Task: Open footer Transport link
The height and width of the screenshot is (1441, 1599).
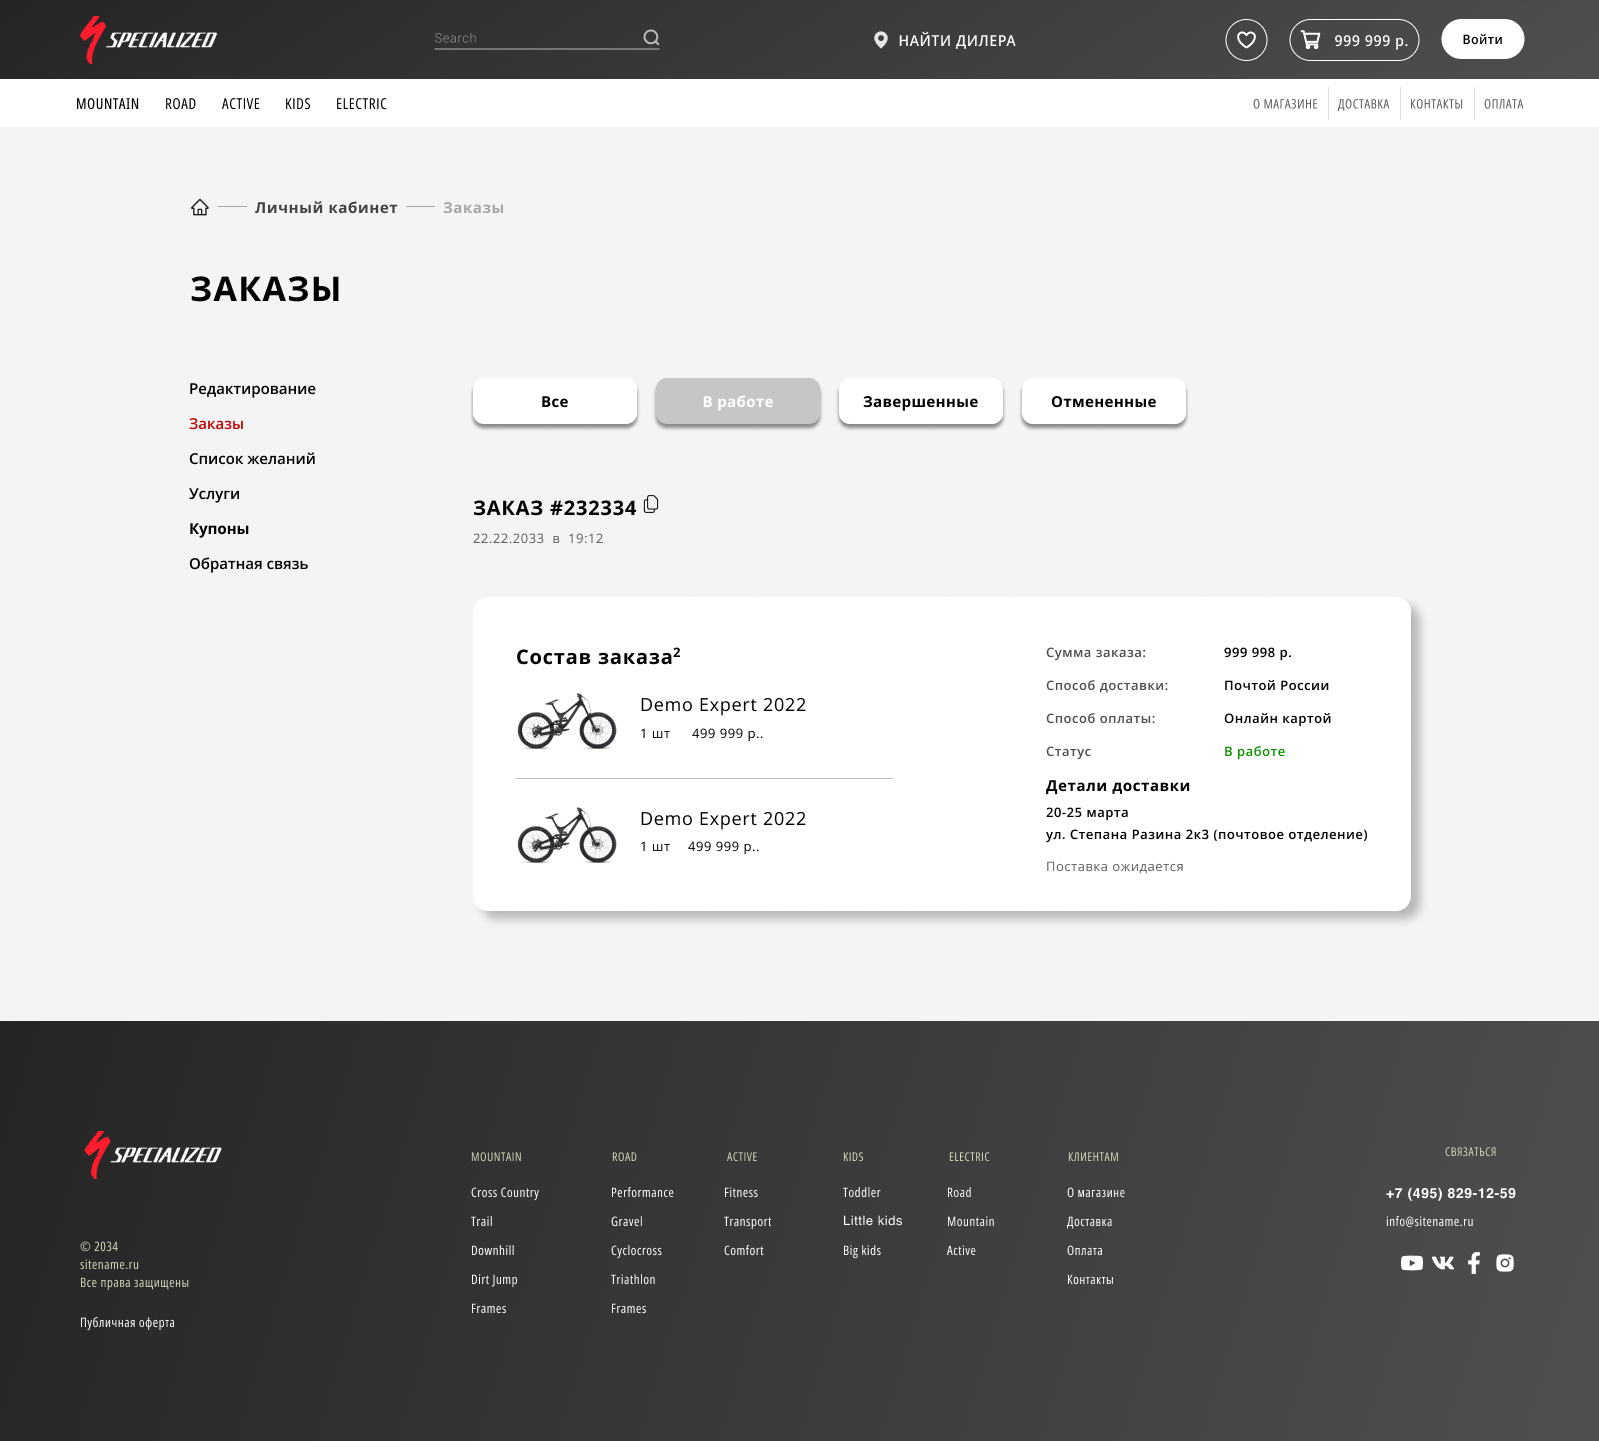Action: tap(748, 1222)
